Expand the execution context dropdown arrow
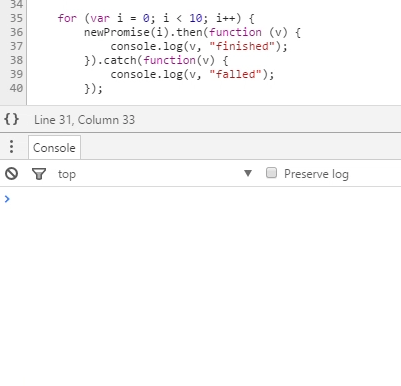The width and height of the screenshot is (401, 386). [x=248, y=173]
